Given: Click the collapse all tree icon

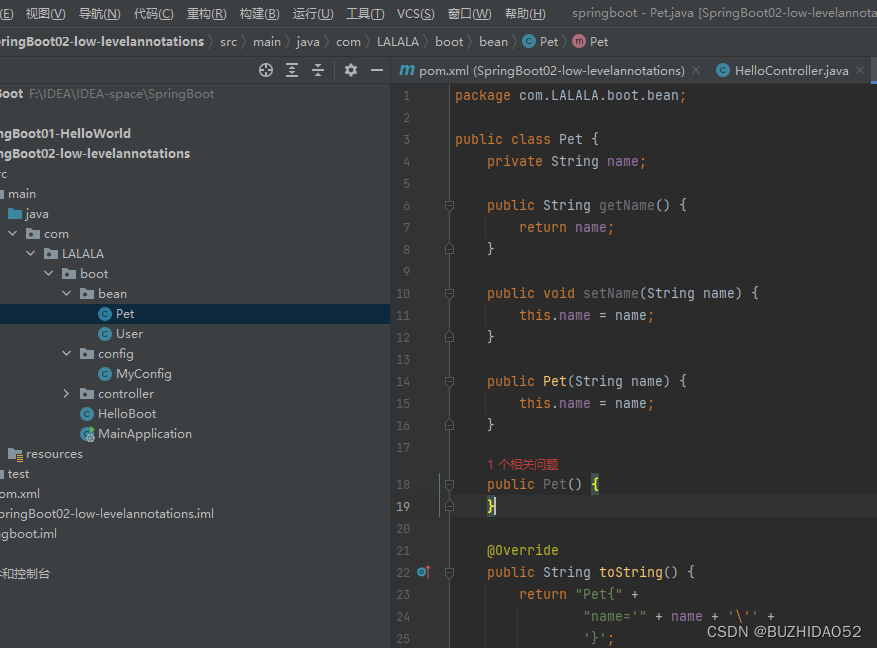Looking at the screenshot, I should pyautogui.click(x=318, y=70).
